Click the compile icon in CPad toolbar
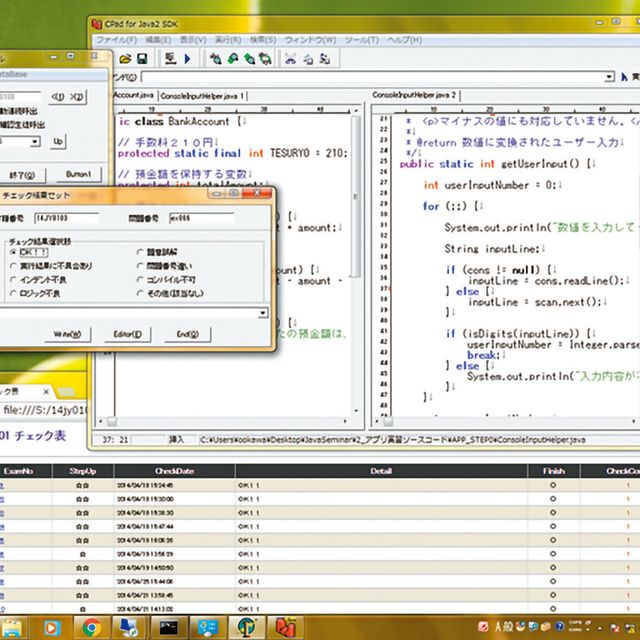The height and width of the screenshot is (640, 640). (x=171, y=58)
